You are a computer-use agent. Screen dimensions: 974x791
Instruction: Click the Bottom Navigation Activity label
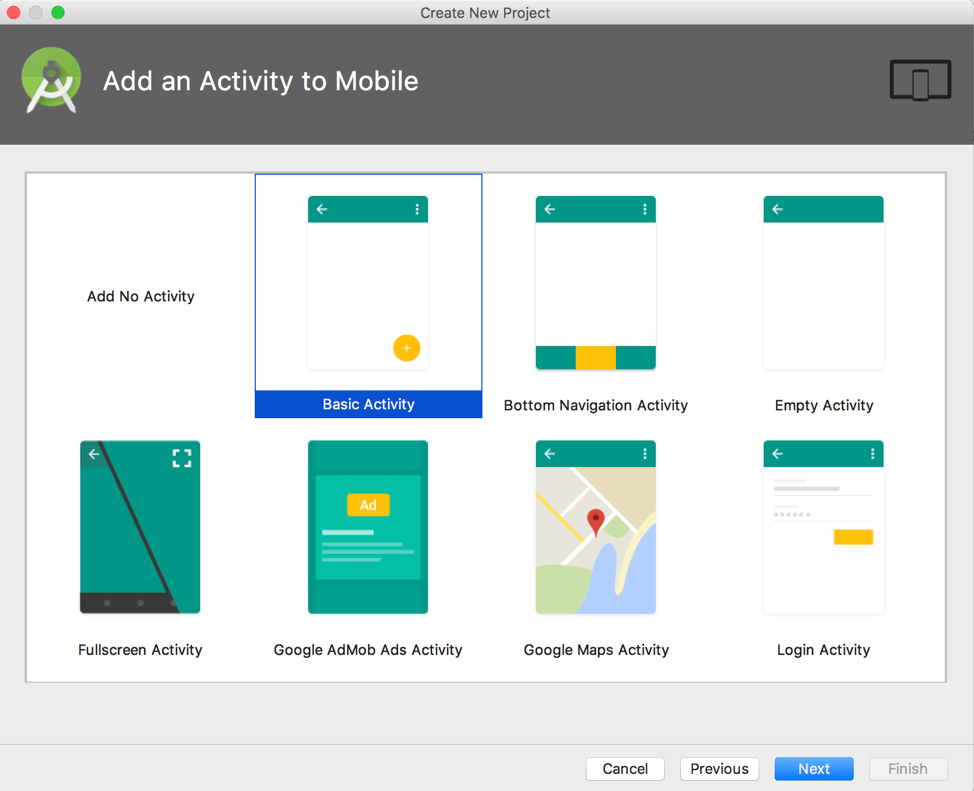pos(596,405)
